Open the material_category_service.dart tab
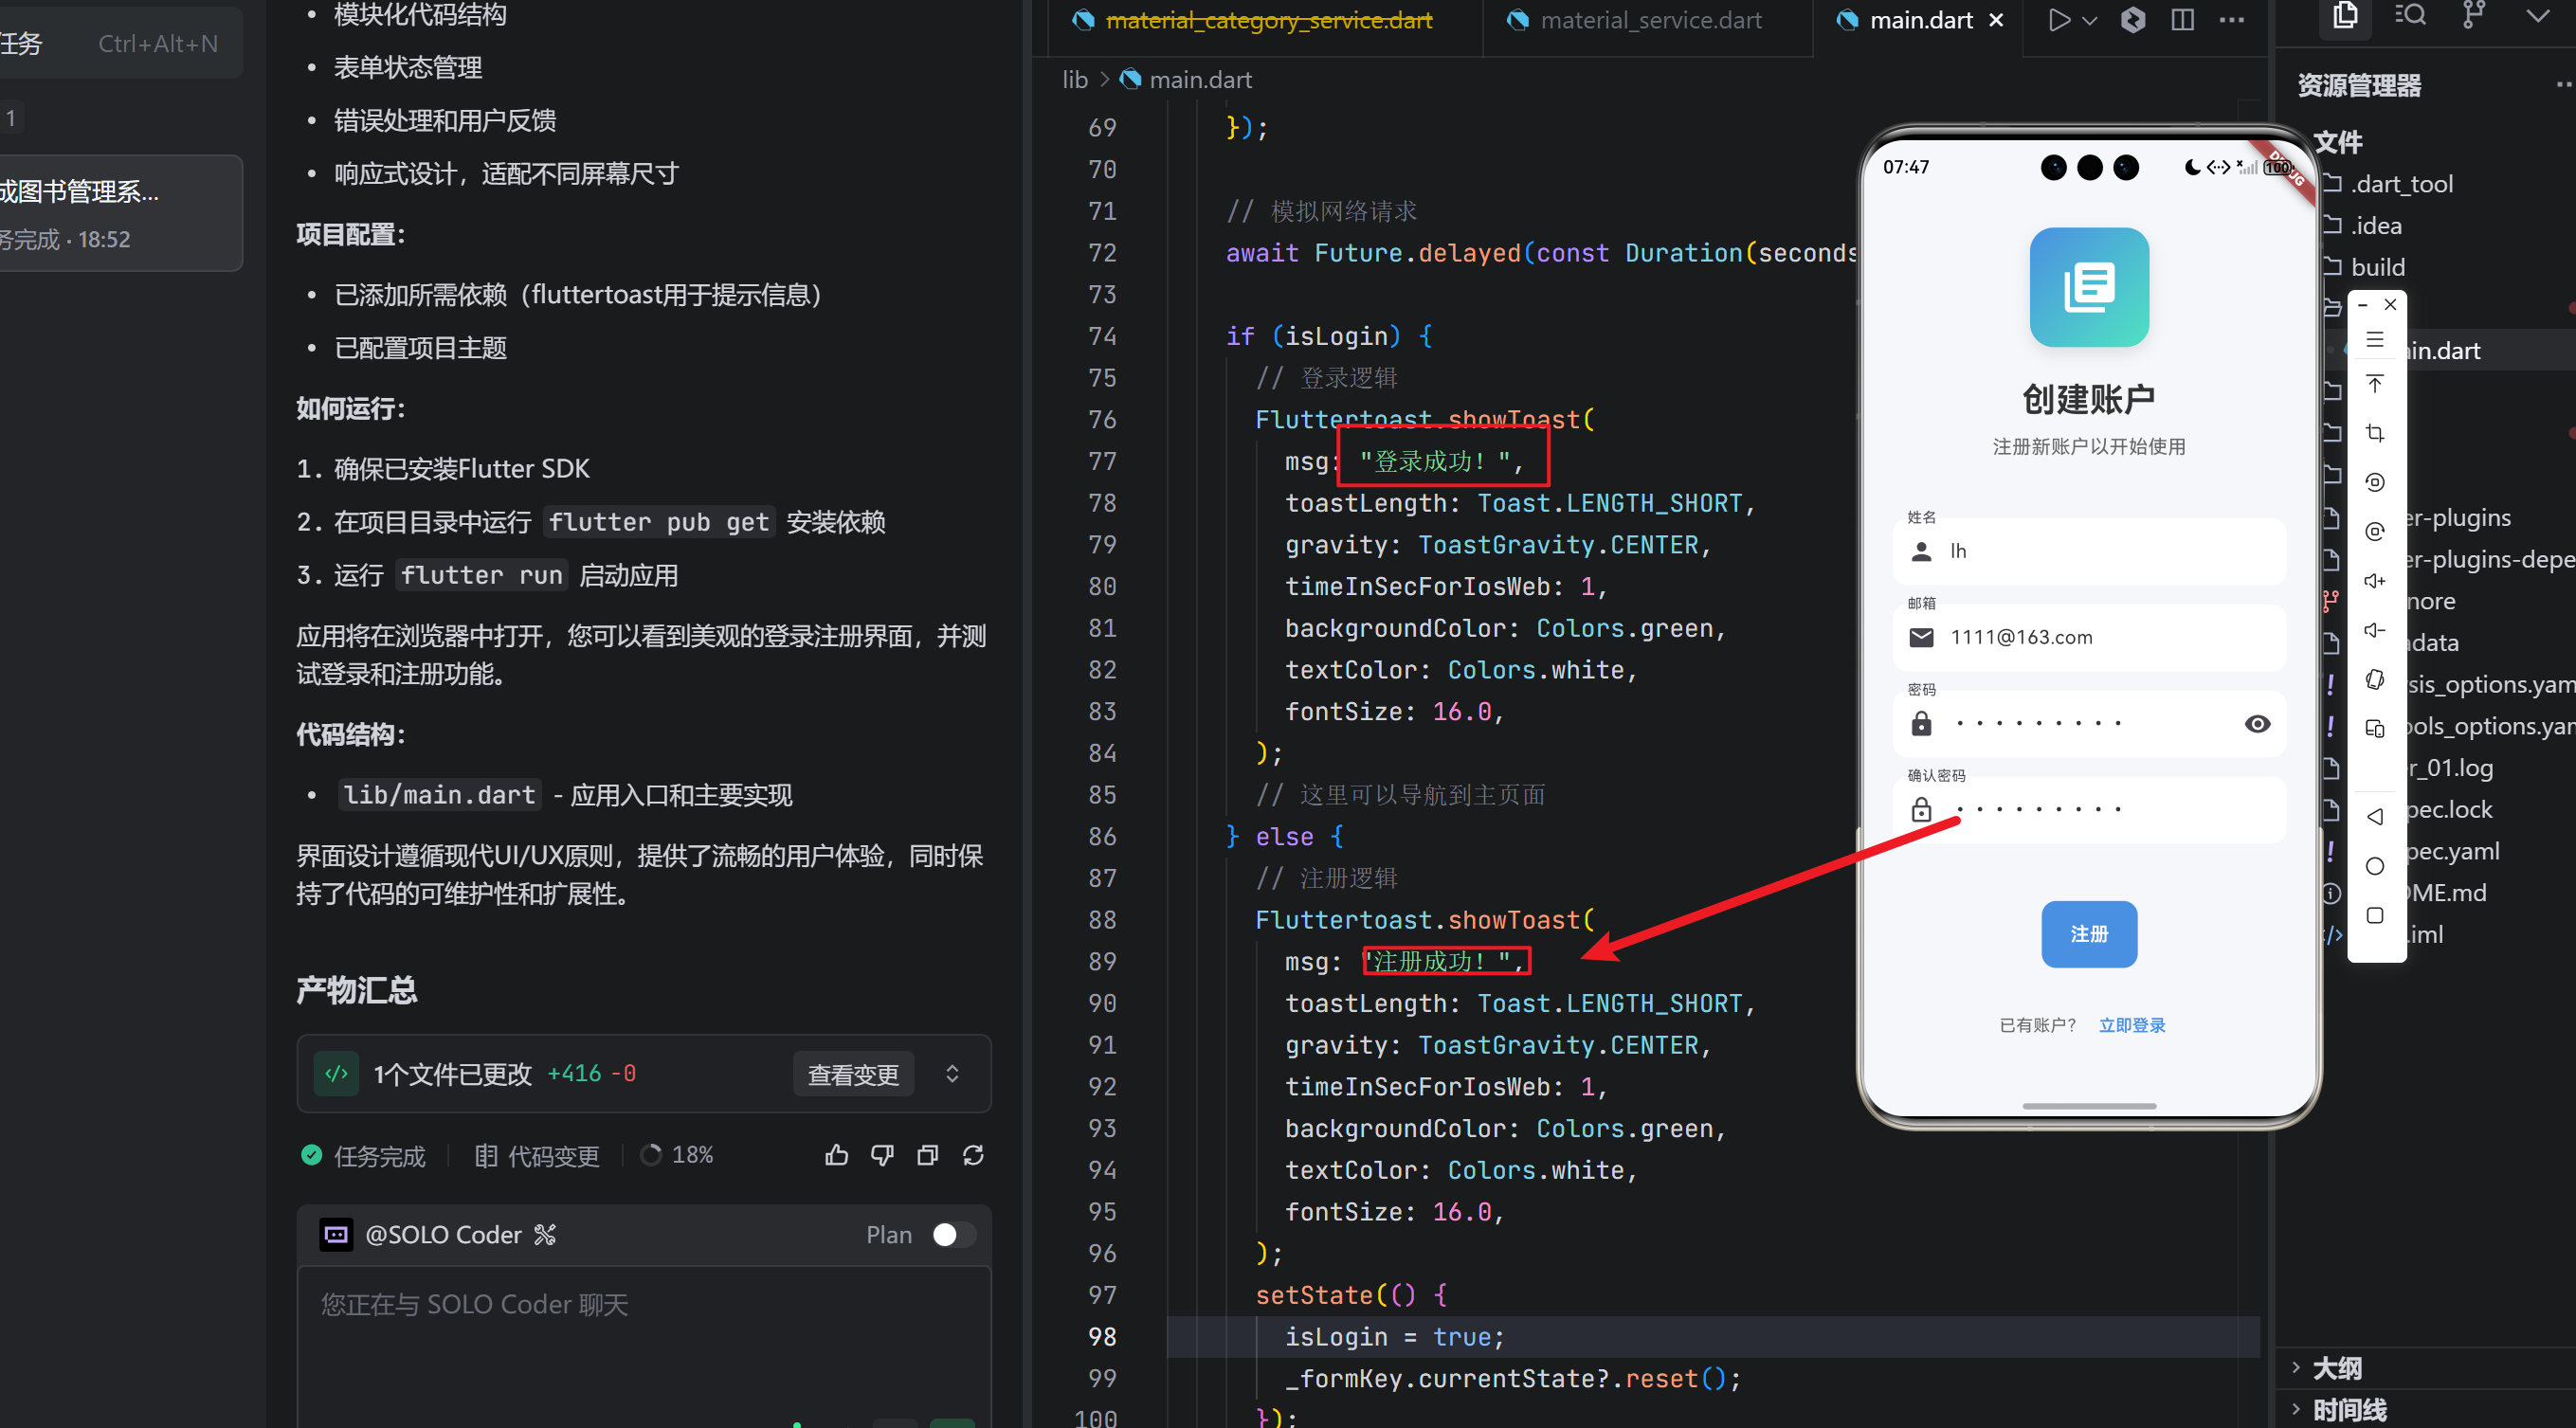Screen dimensions: 2576x1428 click(1270, 19)
